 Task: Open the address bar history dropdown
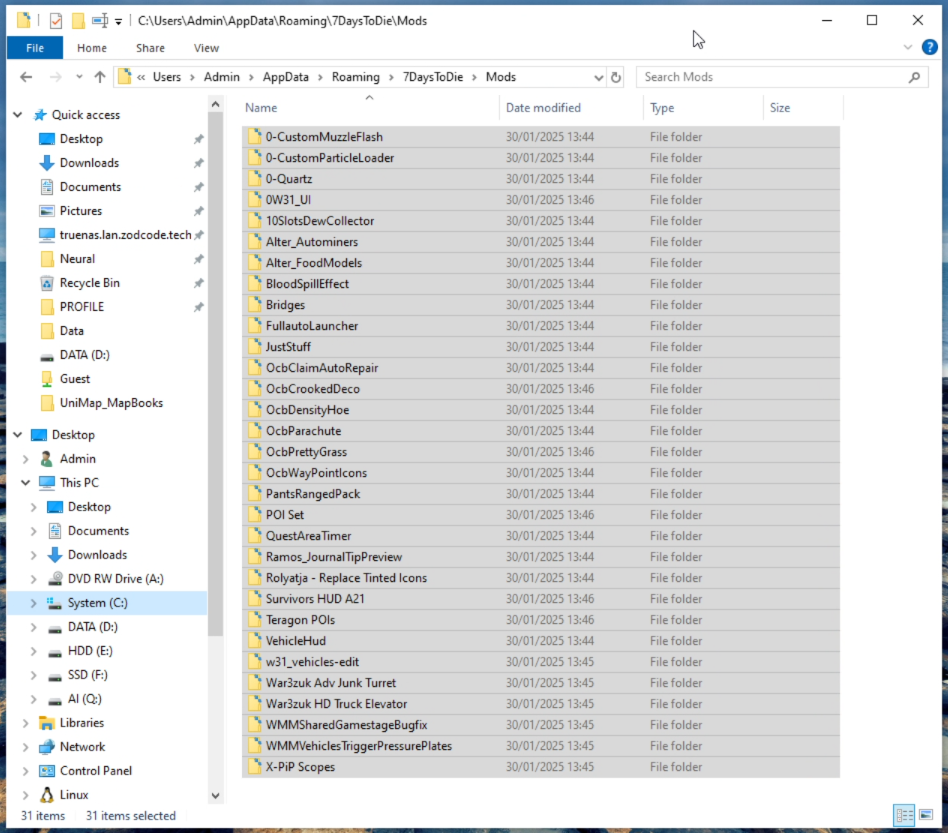599,77
